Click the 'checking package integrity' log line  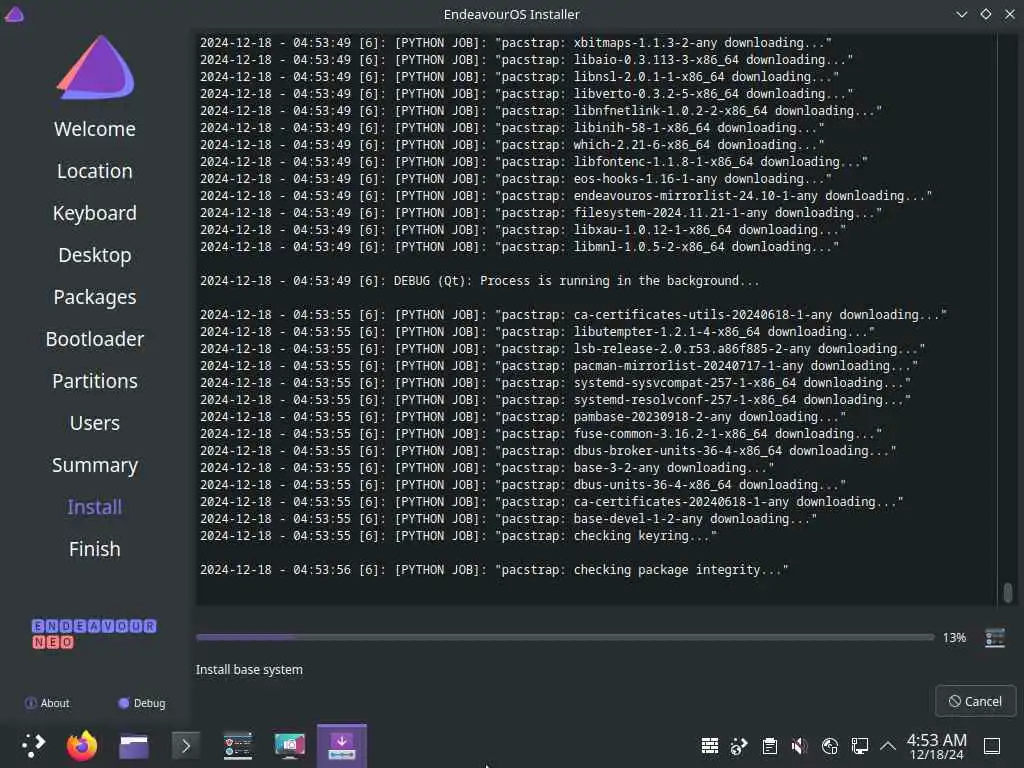(494, 569)
